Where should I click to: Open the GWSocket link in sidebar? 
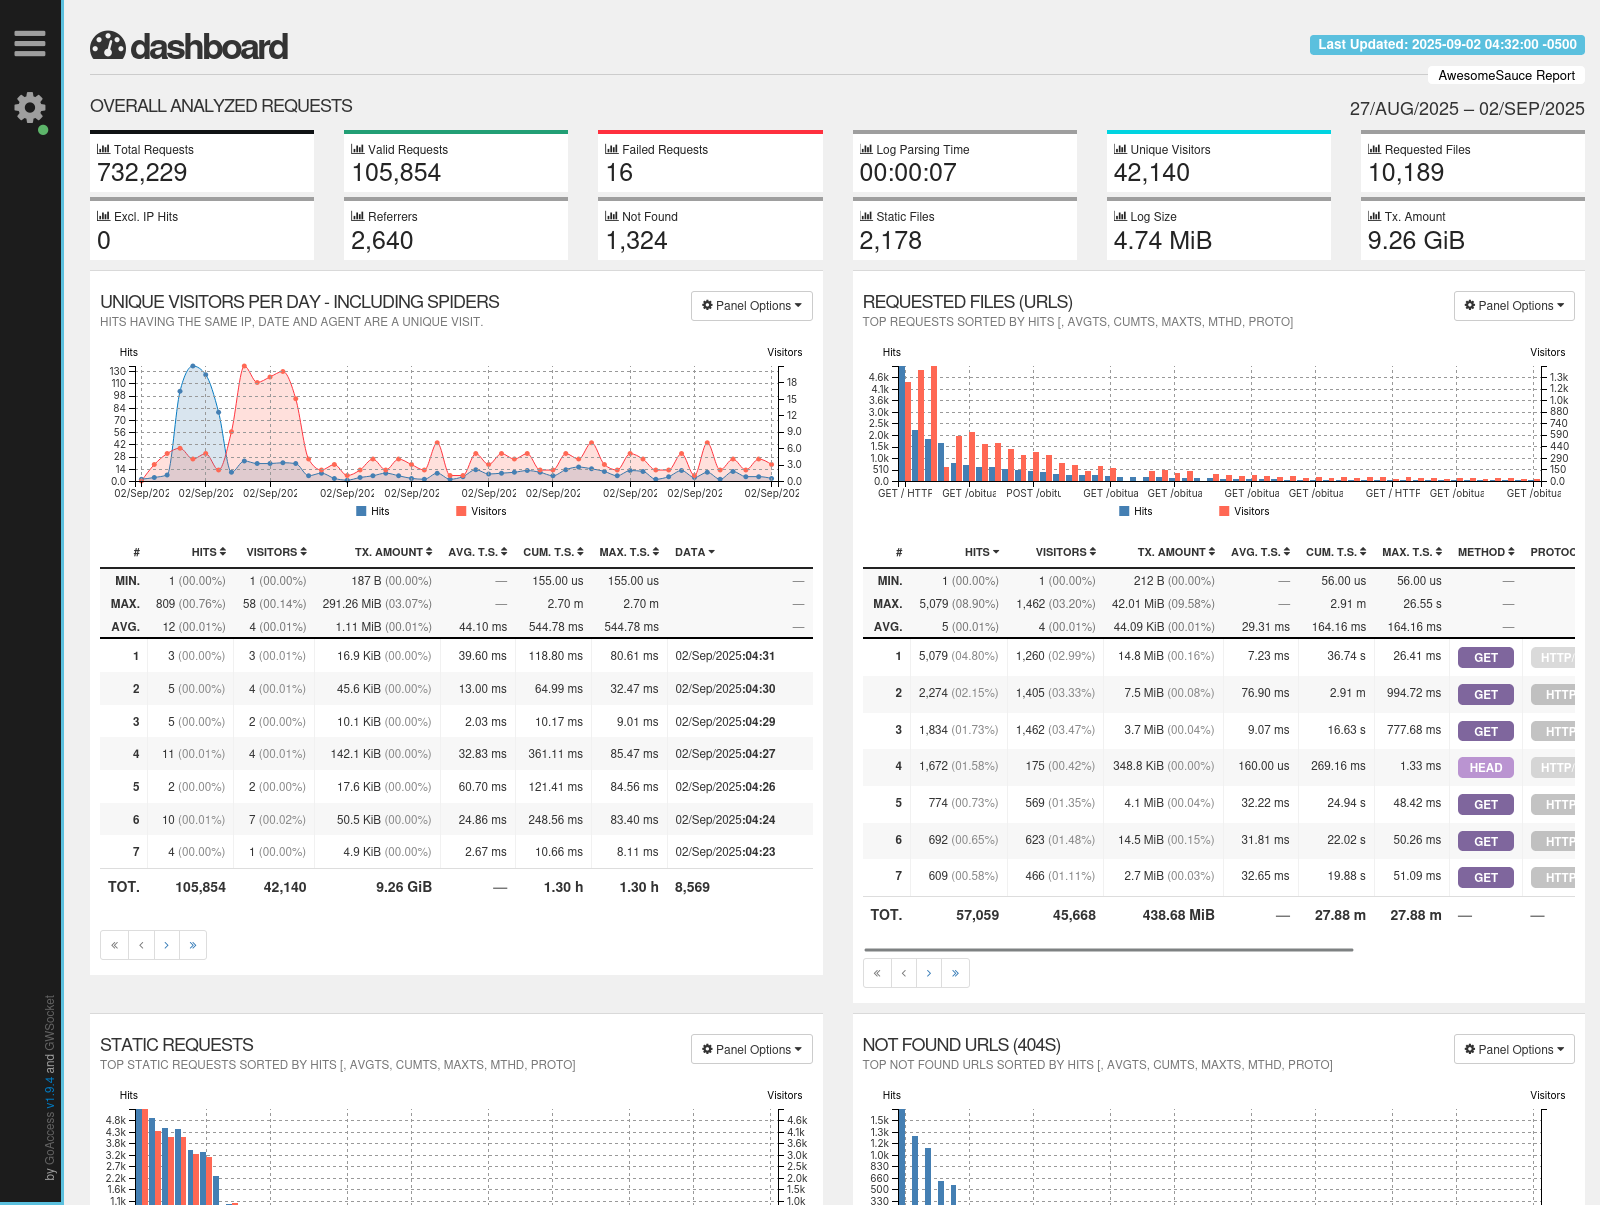click(x=50, y=1023)
